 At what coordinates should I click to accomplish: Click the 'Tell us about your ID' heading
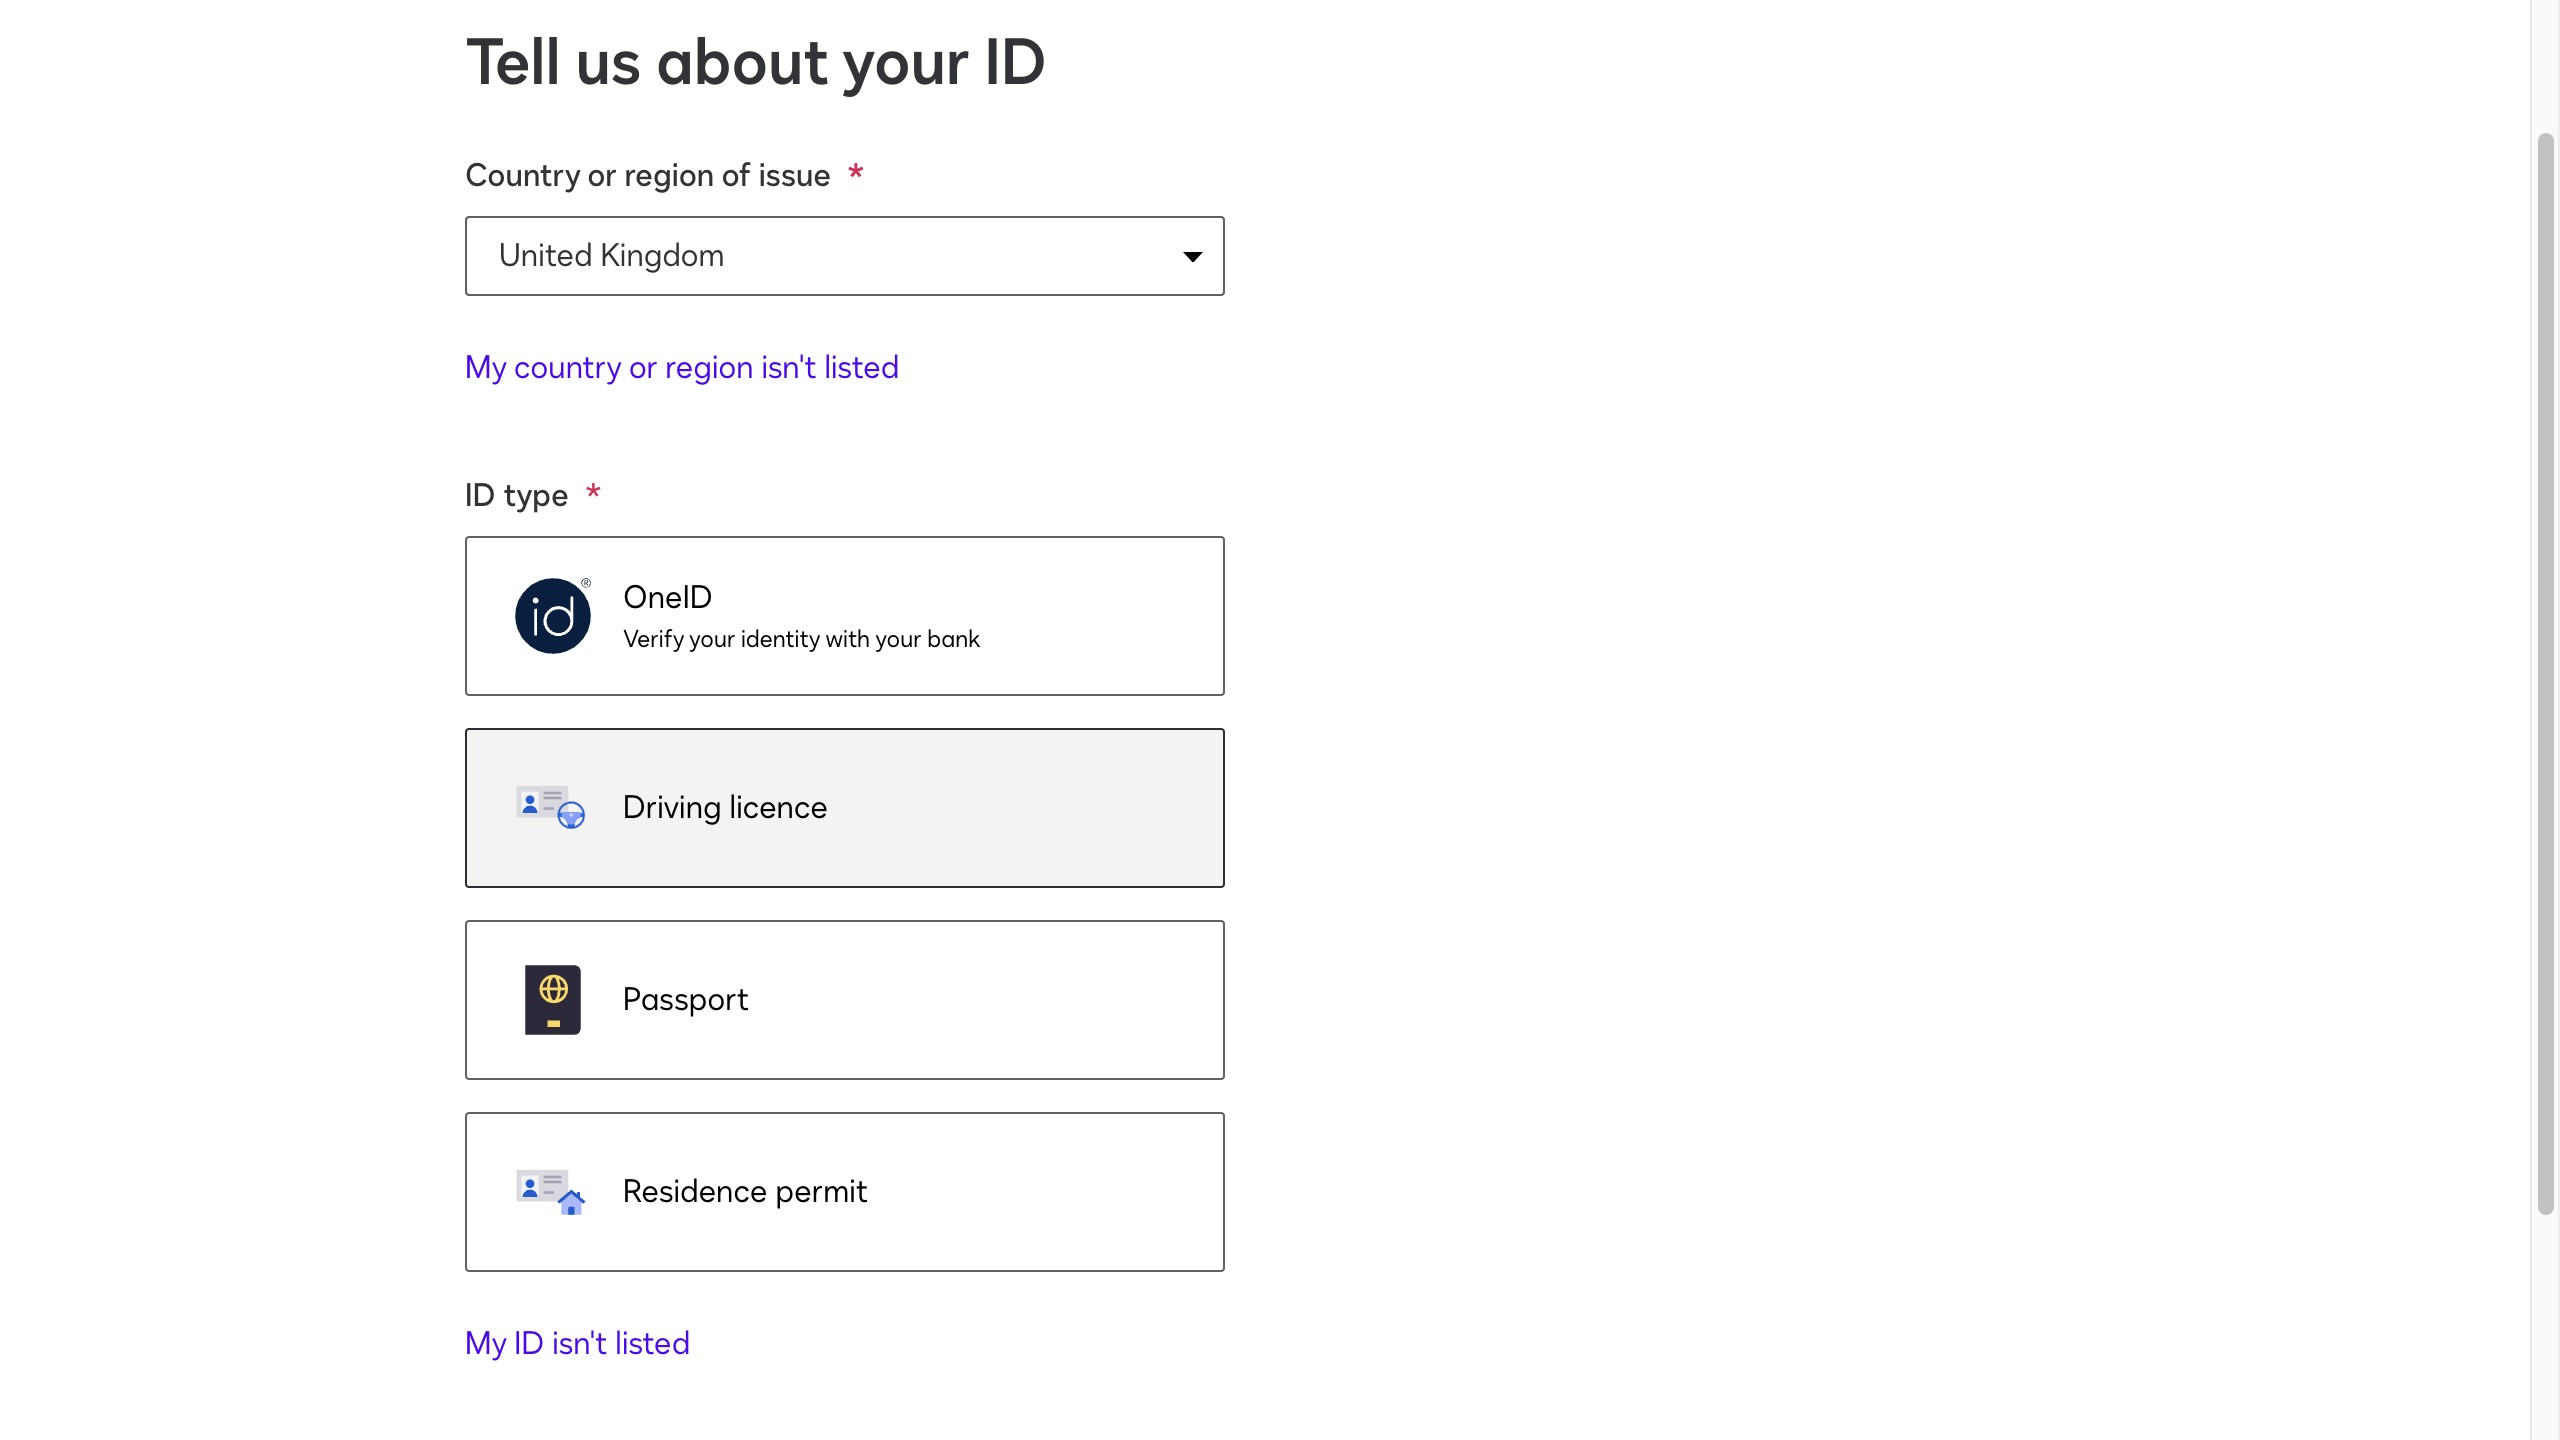click(755, 62)
